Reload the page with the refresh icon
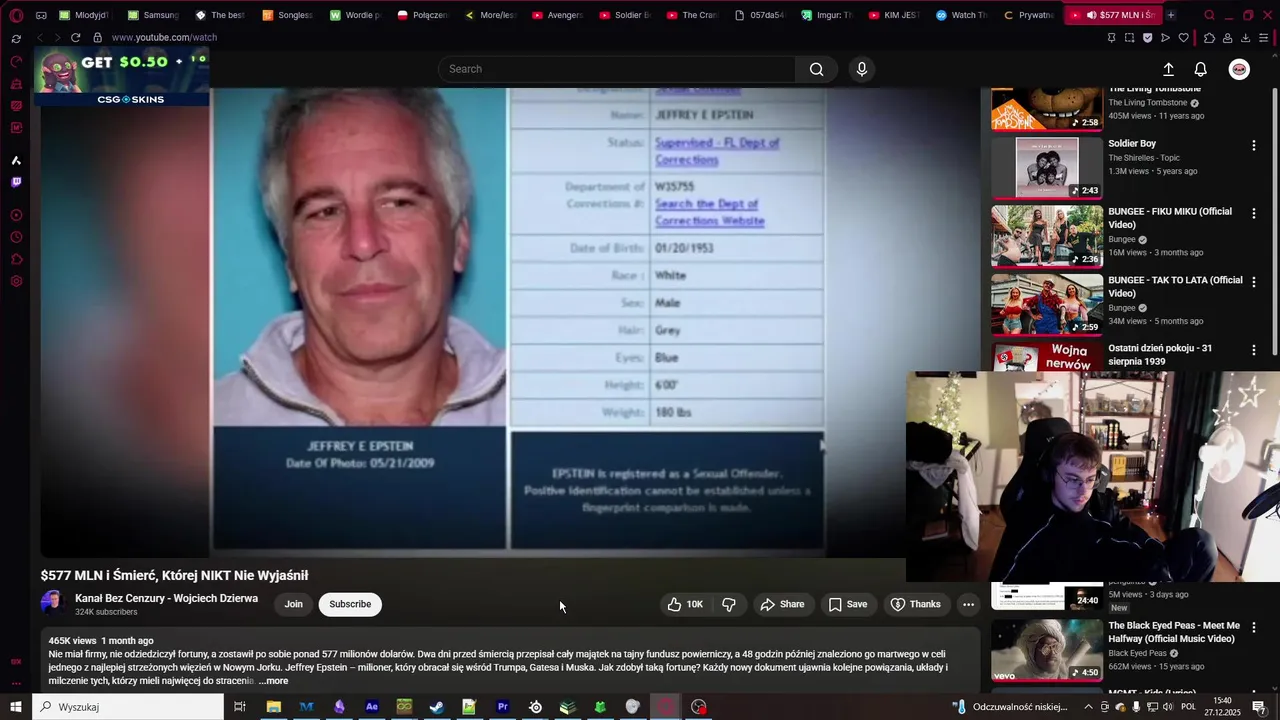The image size is (1280, 720). [75, 37]
